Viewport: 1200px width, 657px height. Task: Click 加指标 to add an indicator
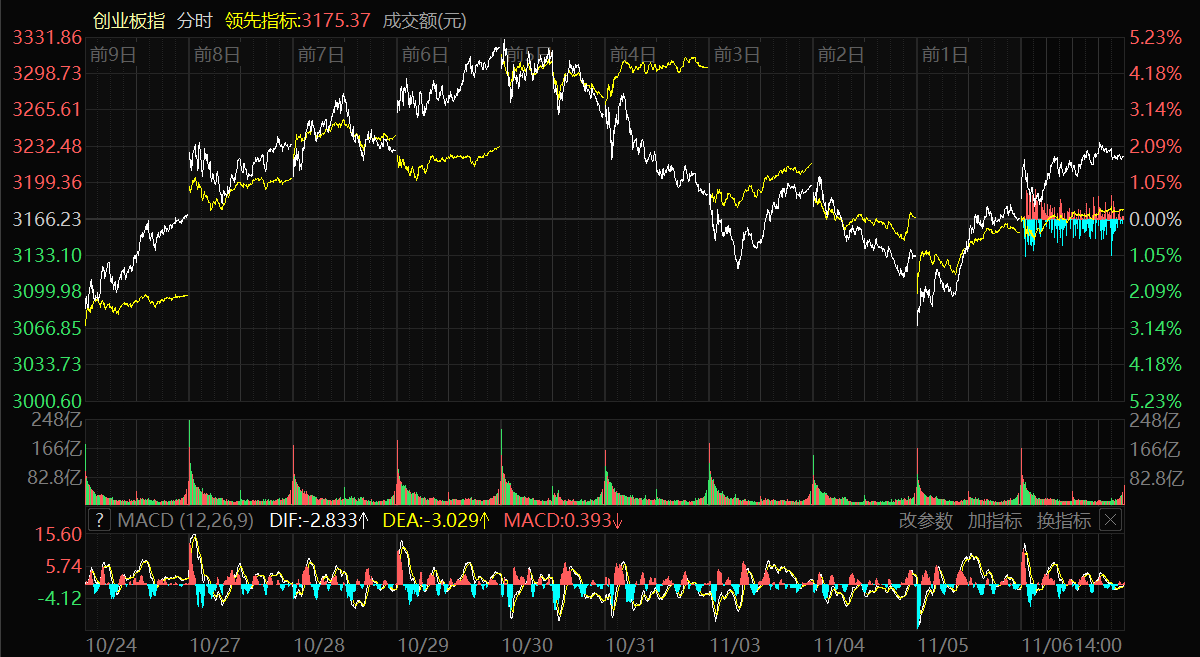coord(994,520)
